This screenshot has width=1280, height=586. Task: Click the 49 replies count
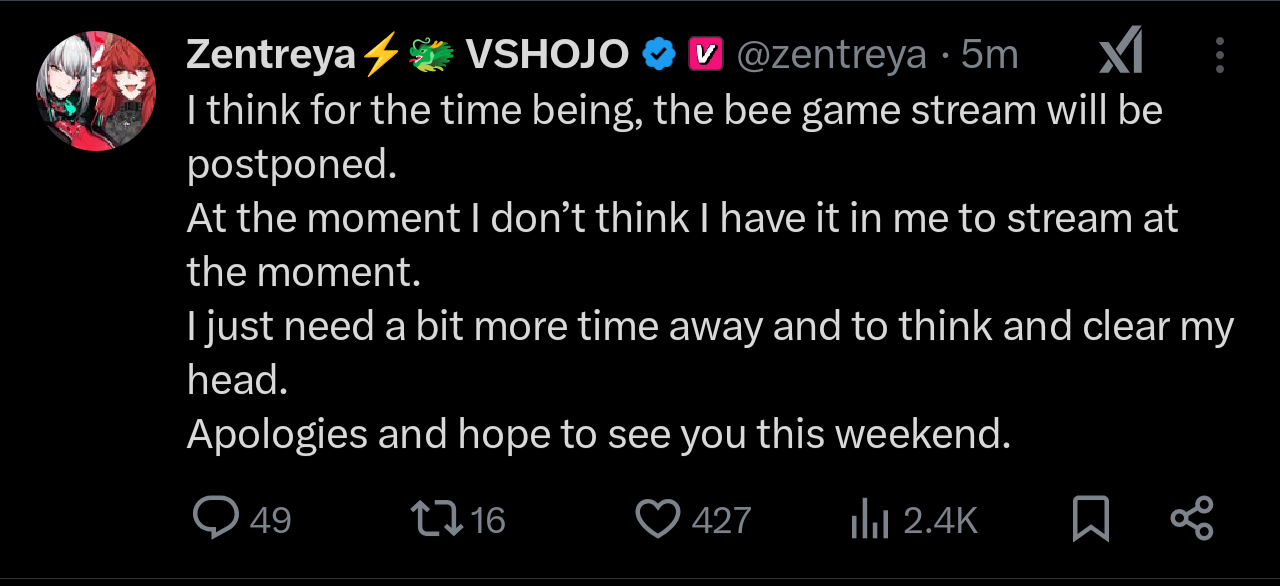click(x=270, y=520)
